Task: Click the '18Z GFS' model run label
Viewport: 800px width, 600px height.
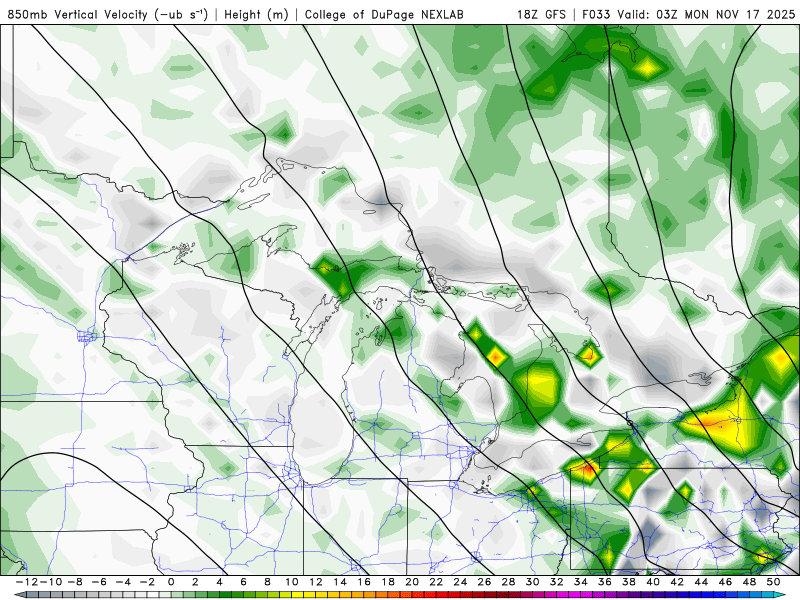Action: point(541,14)
